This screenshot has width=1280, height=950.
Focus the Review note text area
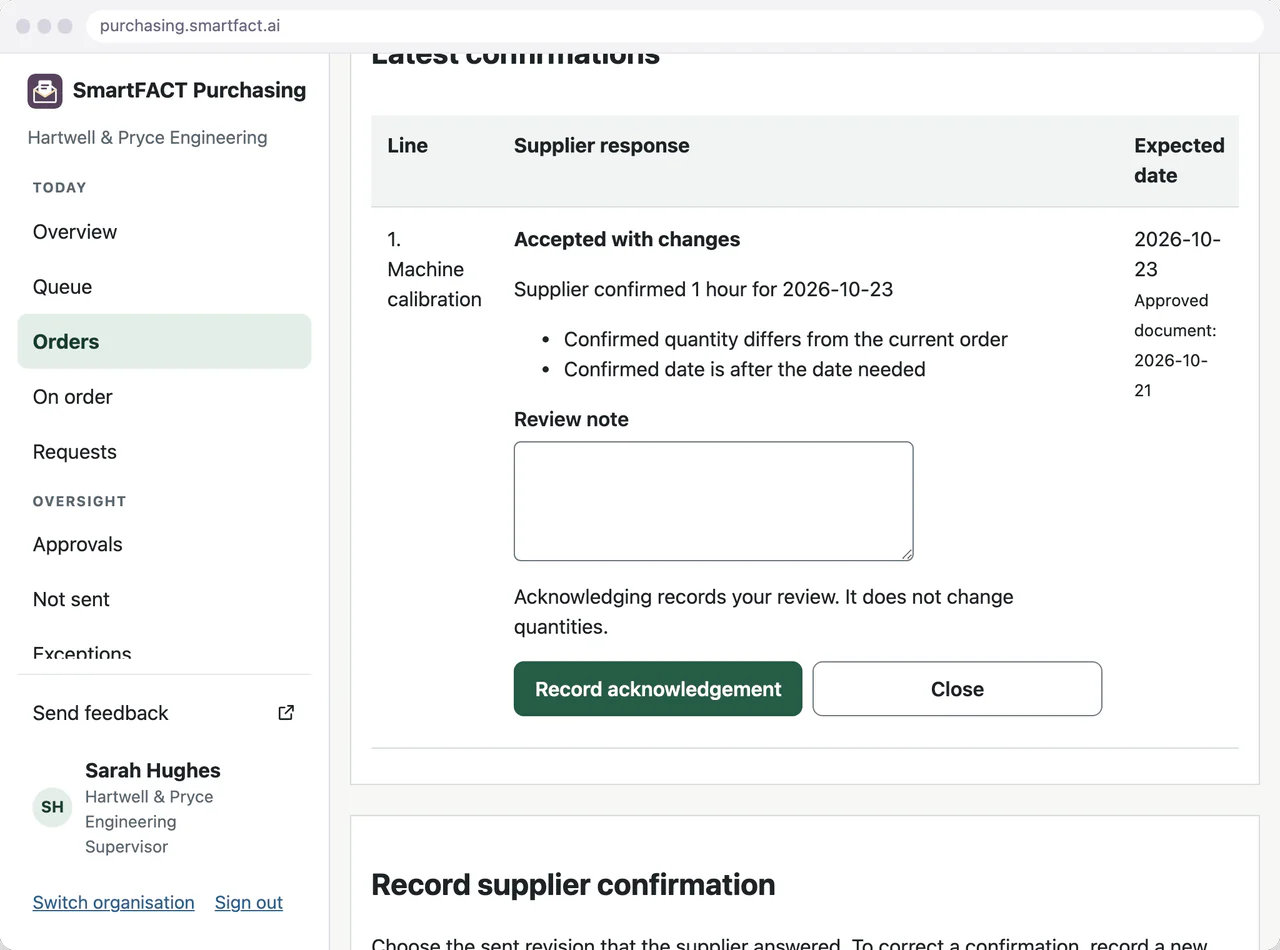tap(714, 501)
